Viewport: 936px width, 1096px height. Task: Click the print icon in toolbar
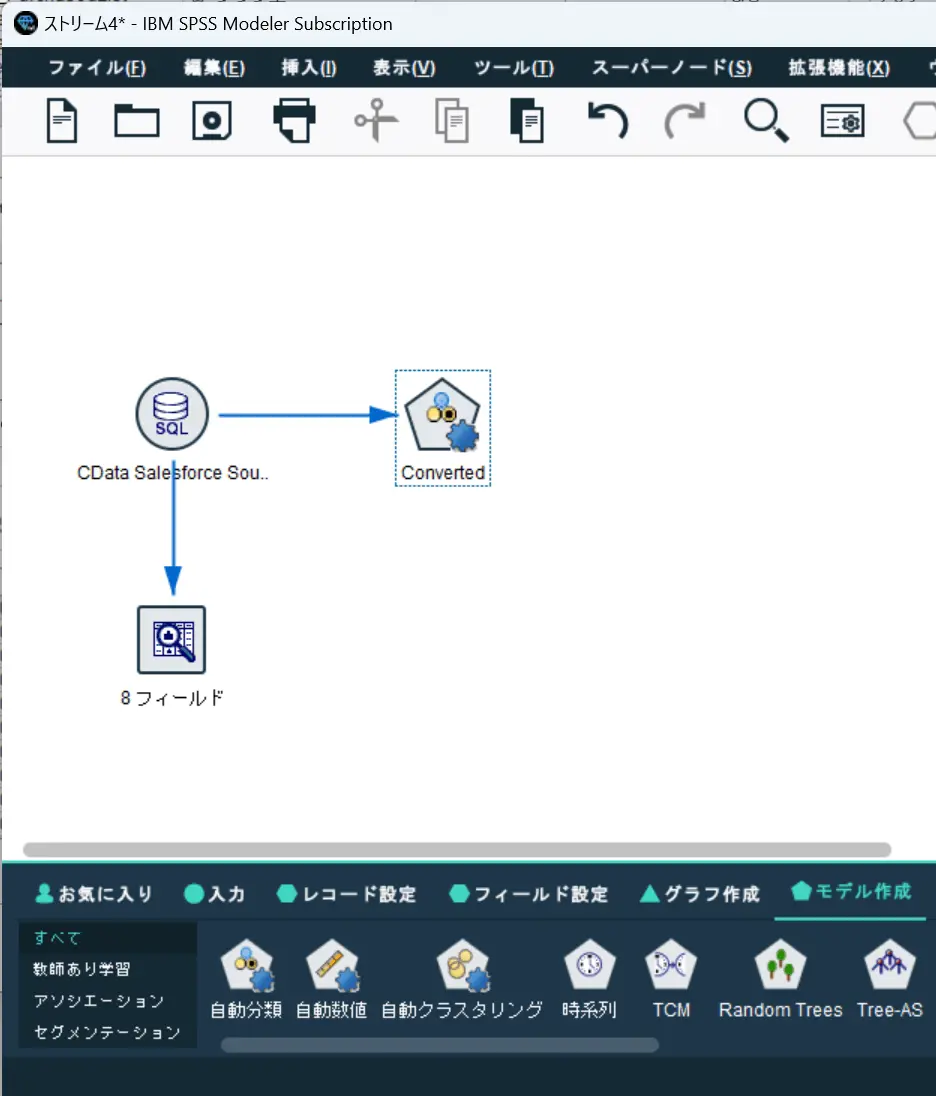click(x=294, y=121)
